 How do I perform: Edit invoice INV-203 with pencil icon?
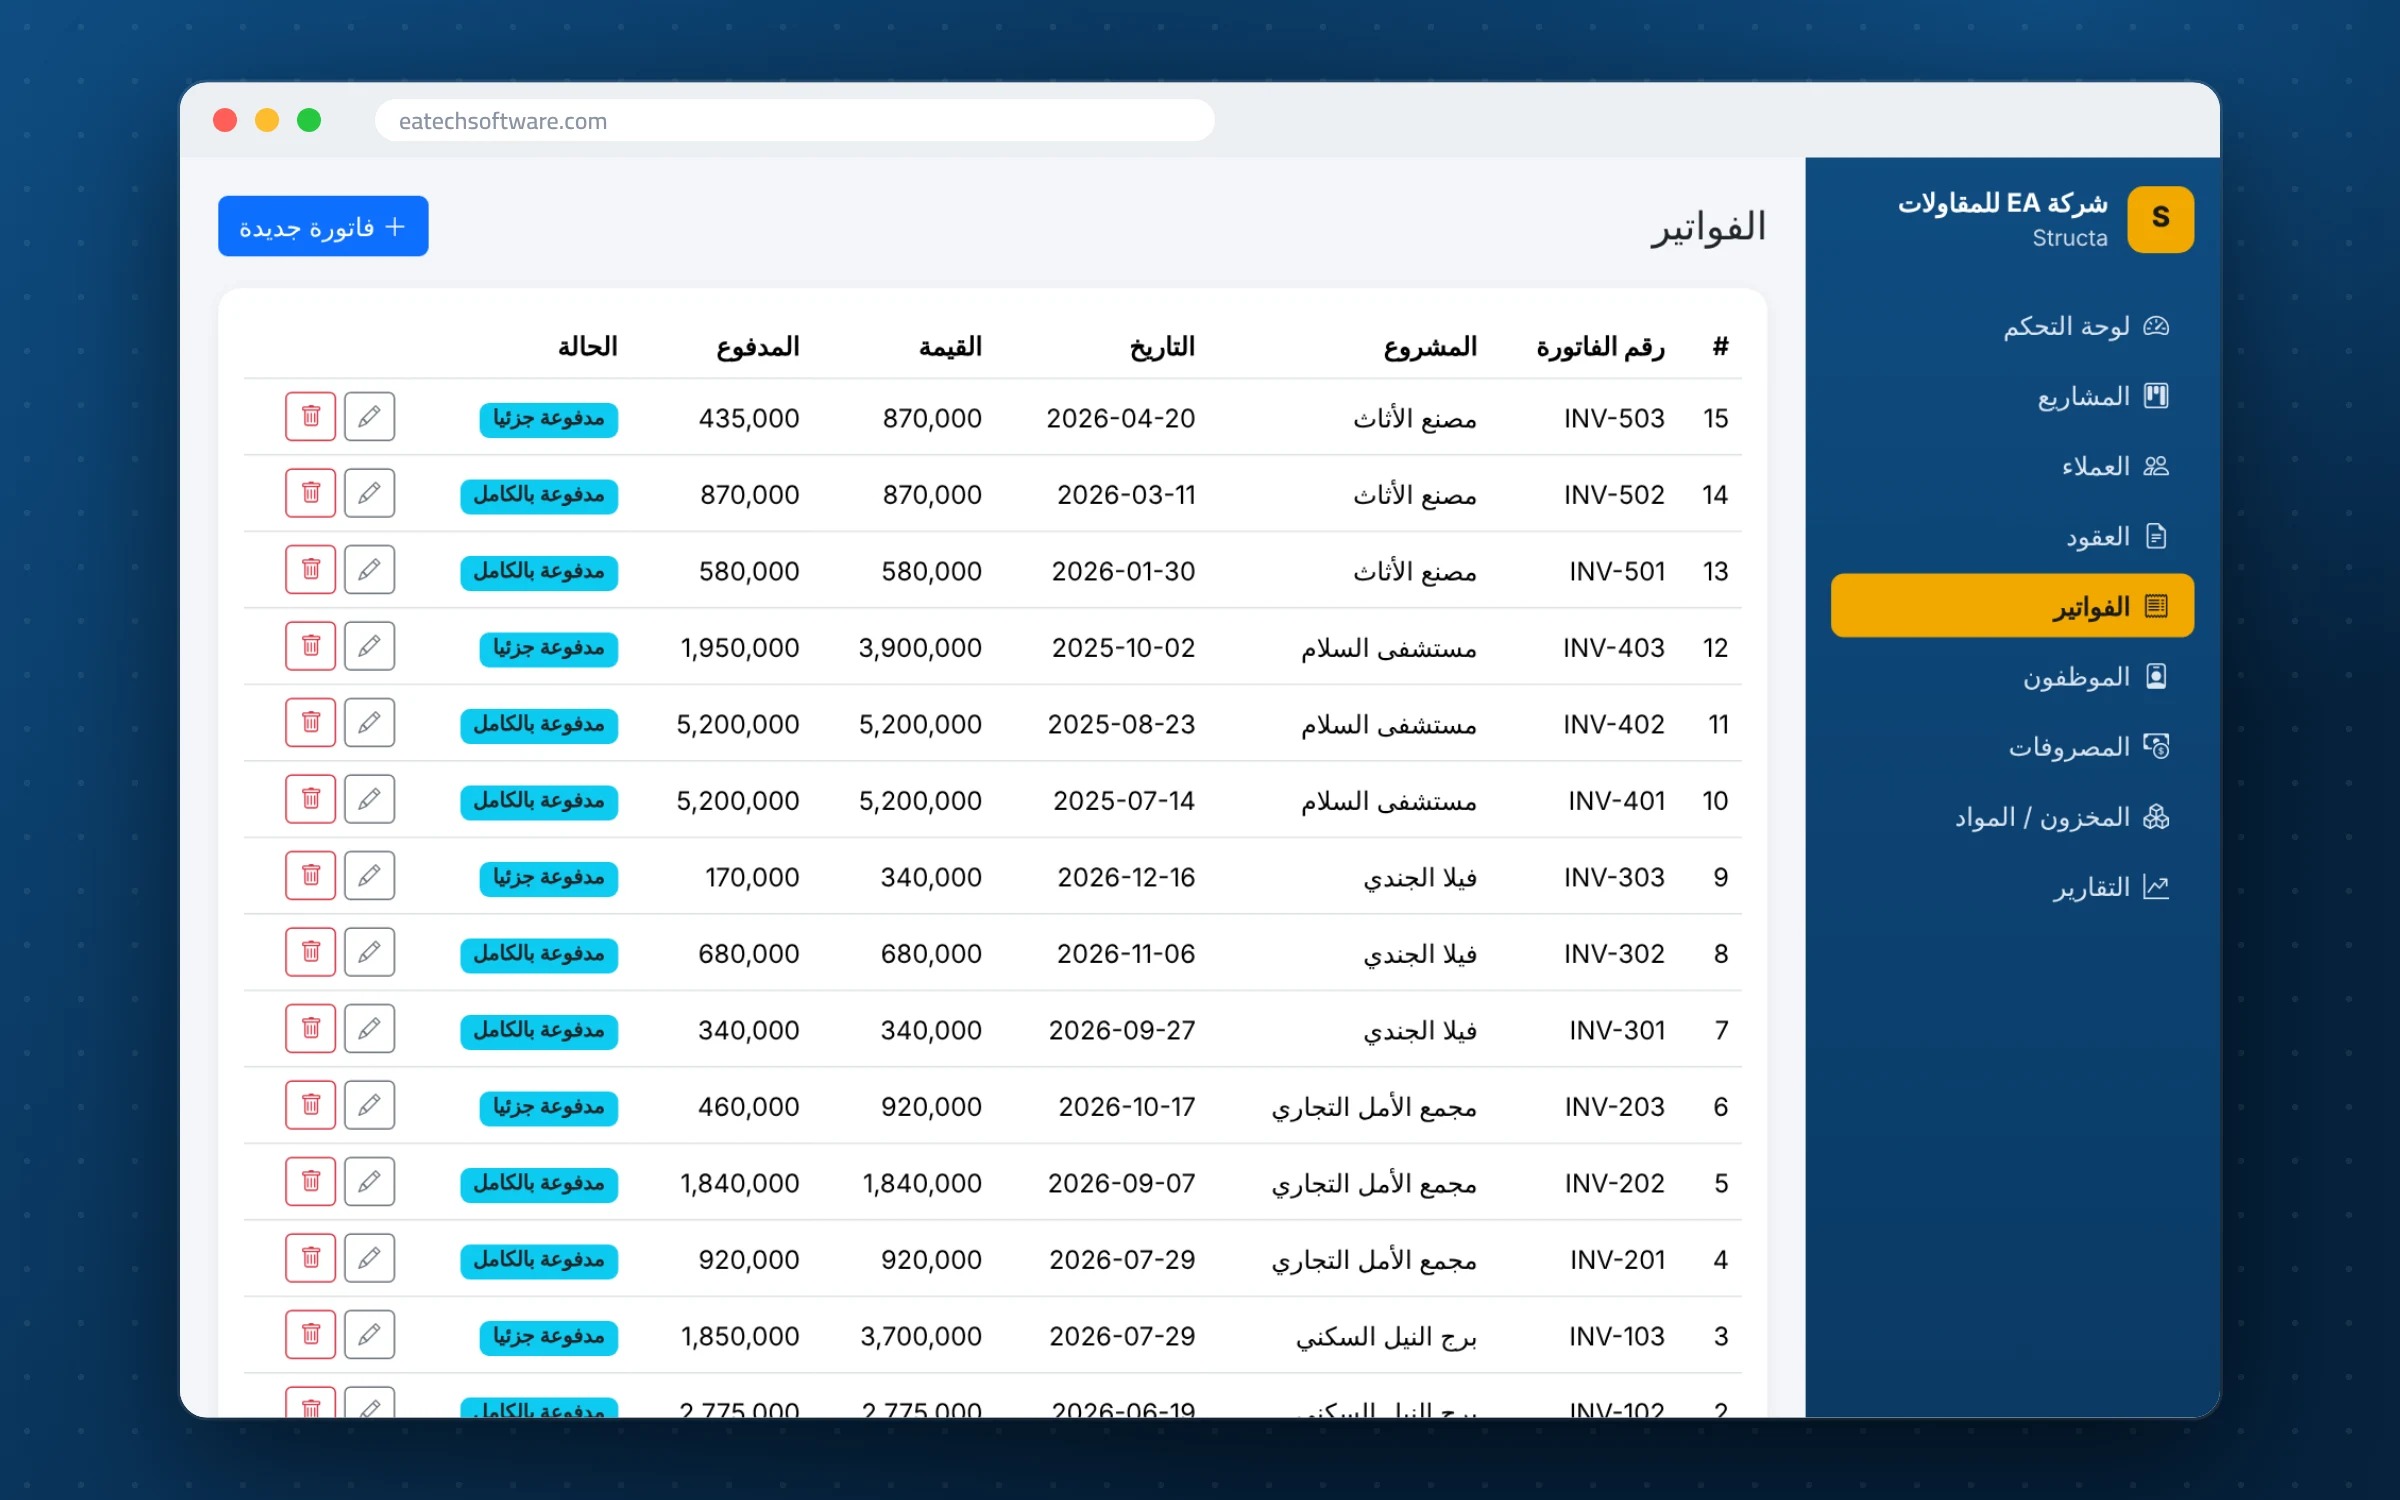(369, 1105)
